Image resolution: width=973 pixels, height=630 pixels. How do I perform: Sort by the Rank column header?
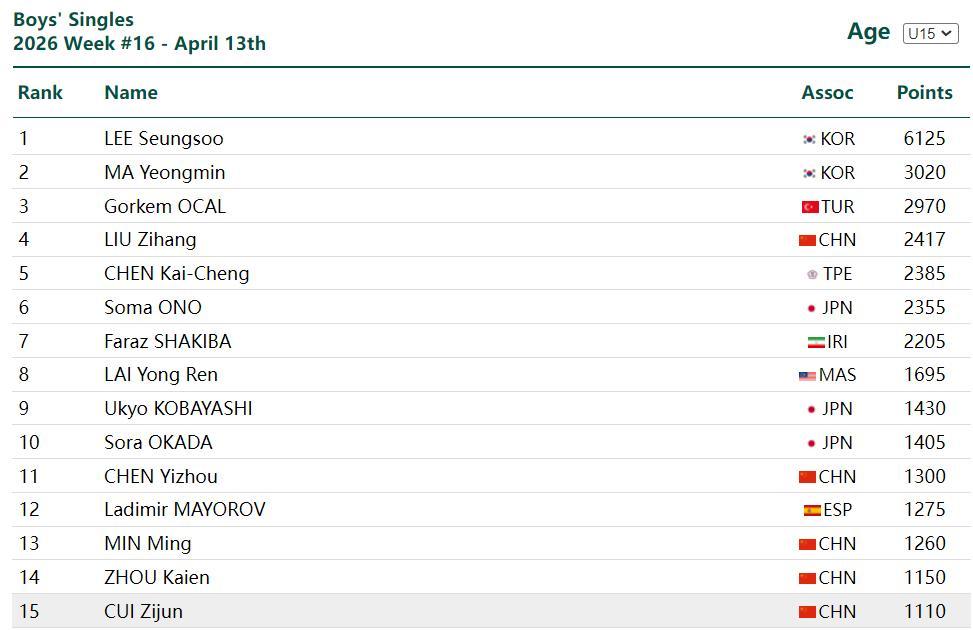[40, 93]
